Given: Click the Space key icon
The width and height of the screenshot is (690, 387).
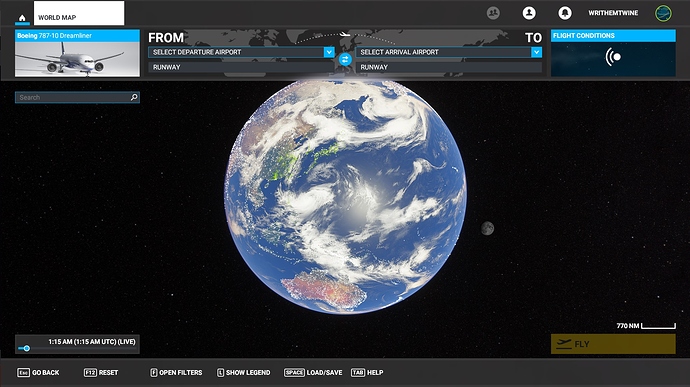Looking at the screenshot, I should 294,372.
